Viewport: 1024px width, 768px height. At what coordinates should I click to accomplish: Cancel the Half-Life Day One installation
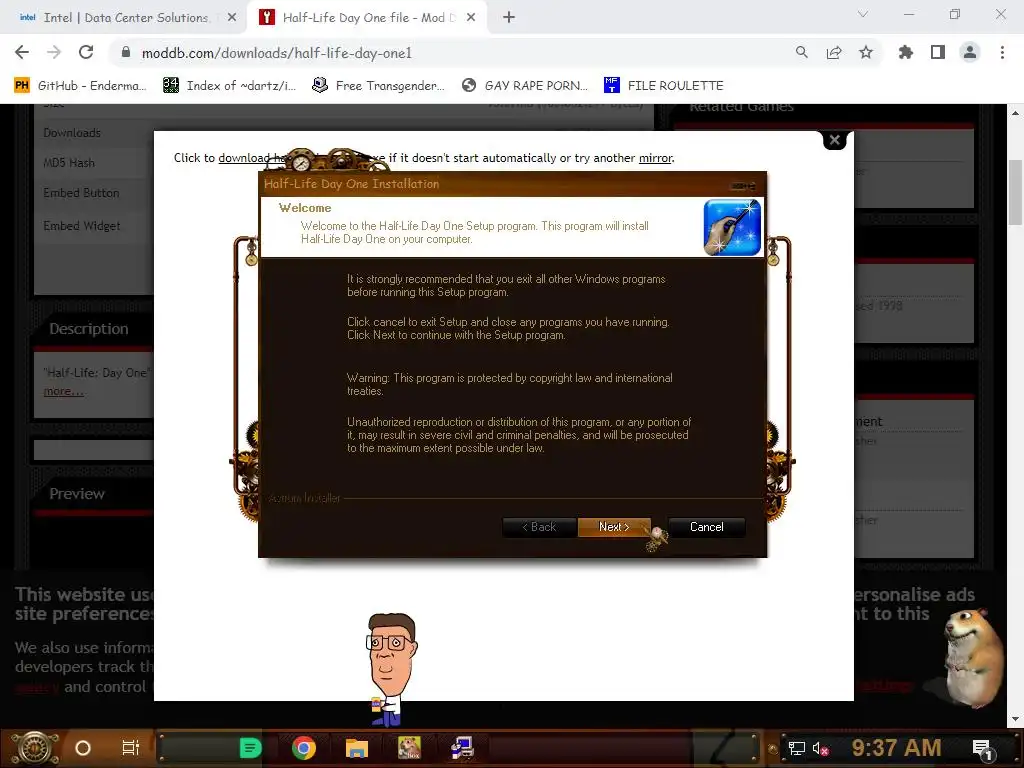(x=707, y=527)
